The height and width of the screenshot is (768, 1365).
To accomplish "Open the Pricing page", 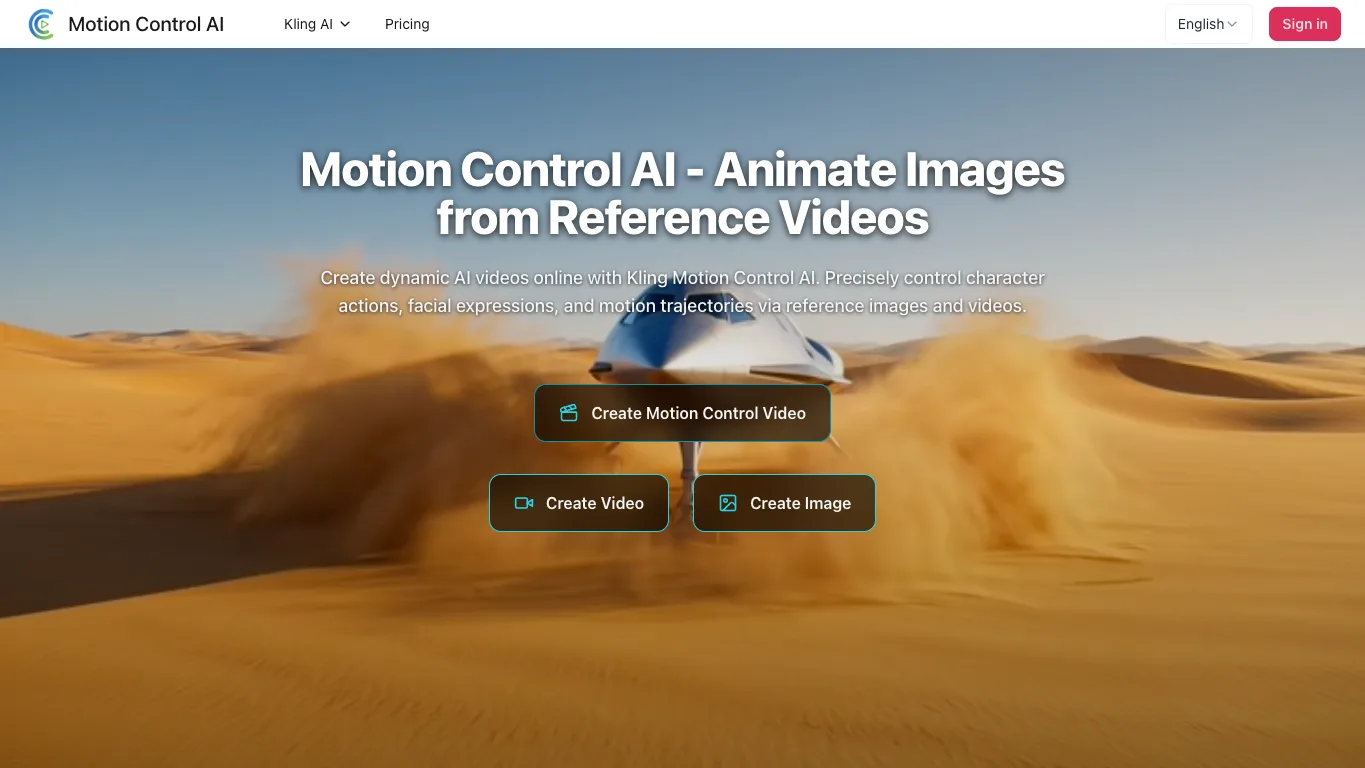I will coord(407,24).
